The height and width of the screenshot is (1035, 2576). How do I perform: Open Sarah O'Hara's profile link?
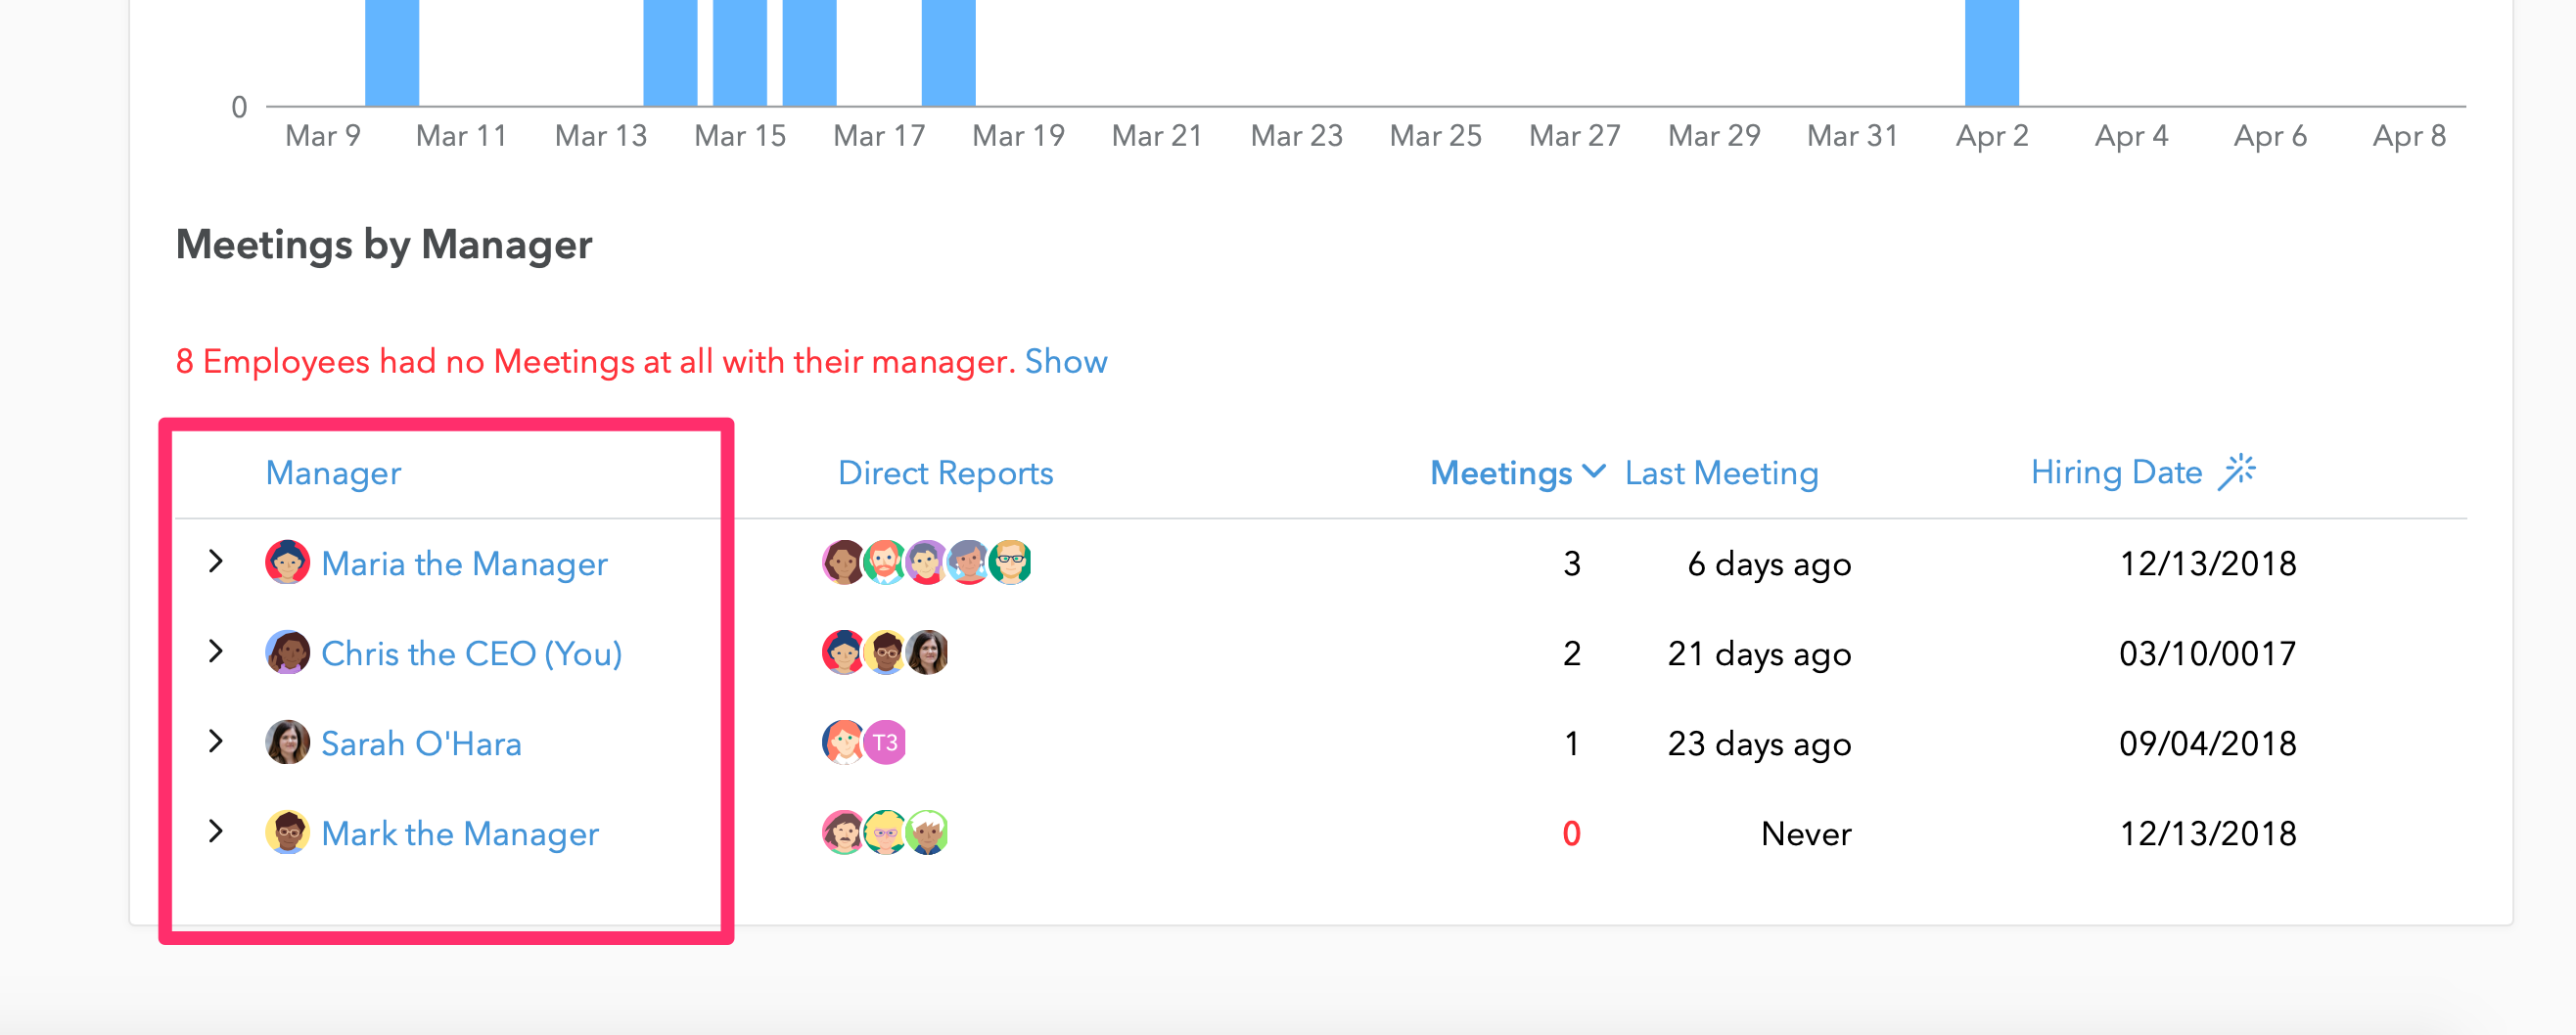coord(421,743)
